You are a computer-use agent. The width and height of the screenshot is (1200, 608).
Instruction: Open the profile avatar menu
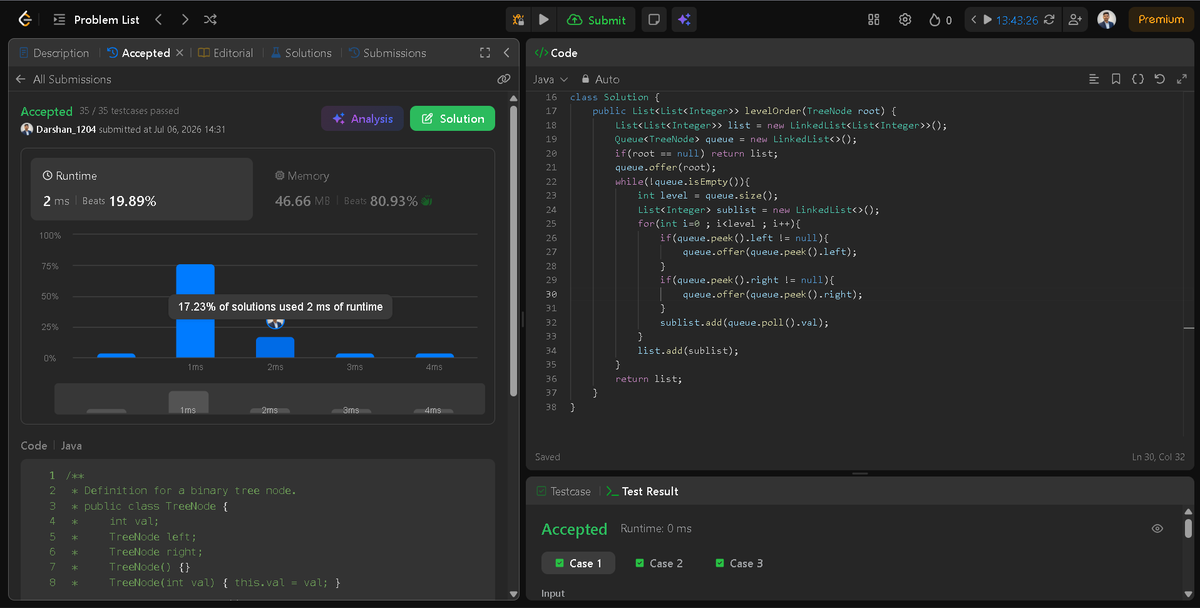pos(1106,19)
